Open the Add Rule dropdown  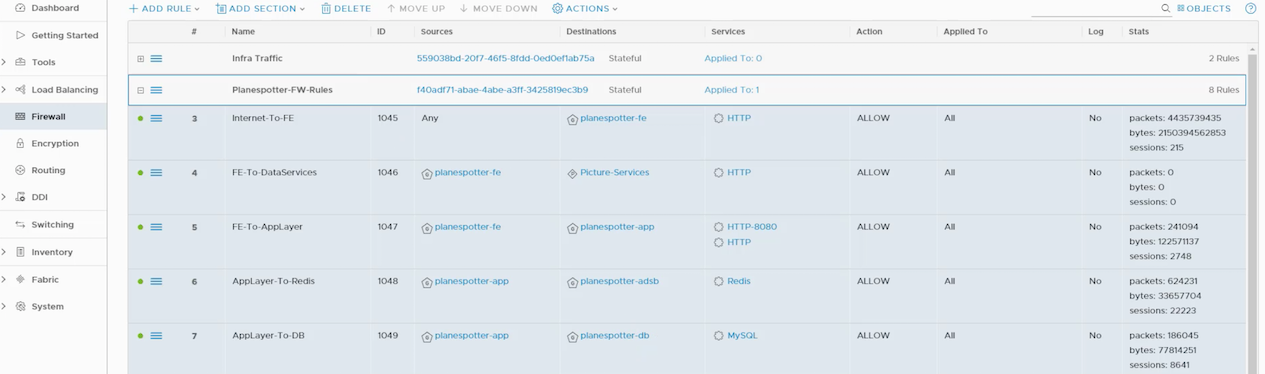tap(164, 9)
